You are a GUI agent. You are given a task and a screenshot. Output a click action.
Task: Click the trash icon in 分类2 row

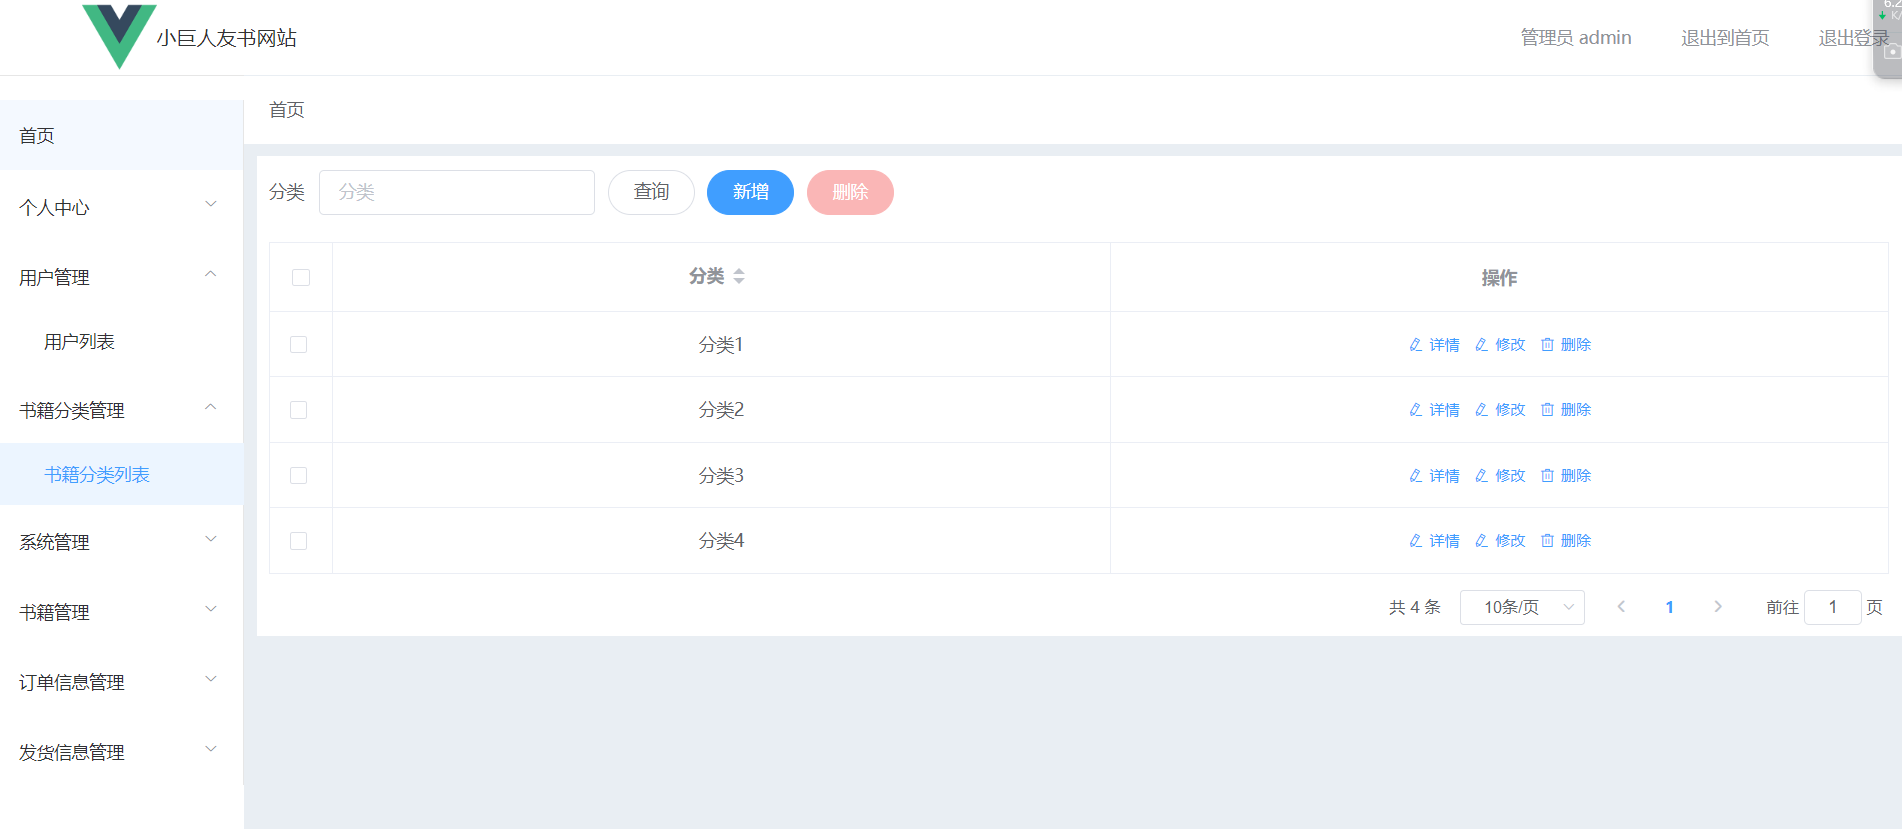[1547, 409]
